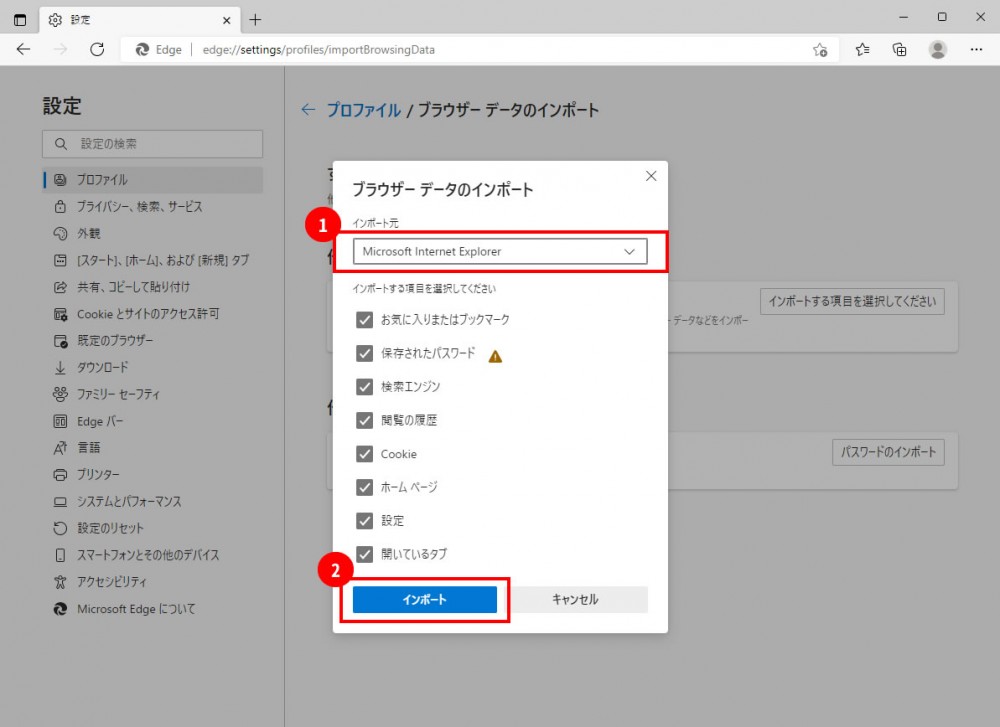Screen dimensions: 1000x727
Task: Click インポートする項目を選択してください button
Action: pos(852,301)
